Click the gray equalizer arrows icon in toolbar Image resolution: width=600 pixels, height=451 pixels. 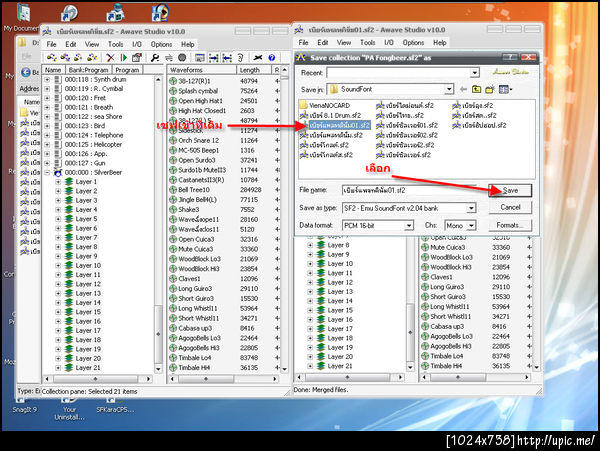coord(169,58)
